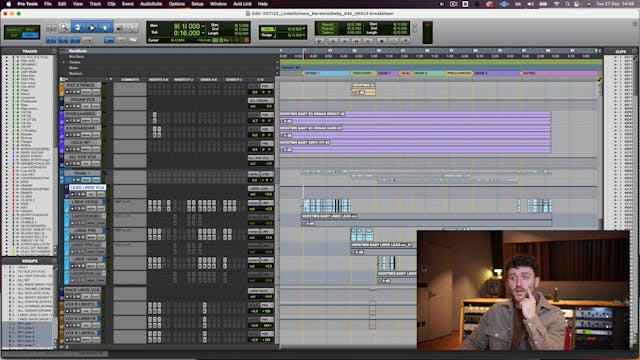Screen dimensions: 640x360
Task: Select the Pencil tool
Action: point(133,28)
